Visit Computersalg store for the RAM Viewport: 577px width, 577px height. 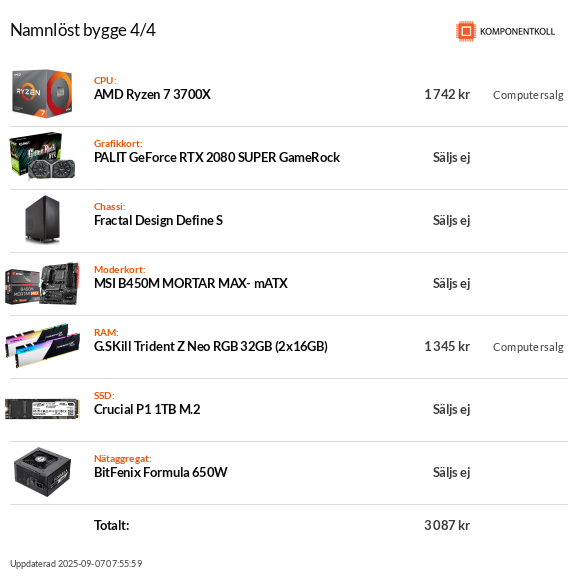(528, 347)
